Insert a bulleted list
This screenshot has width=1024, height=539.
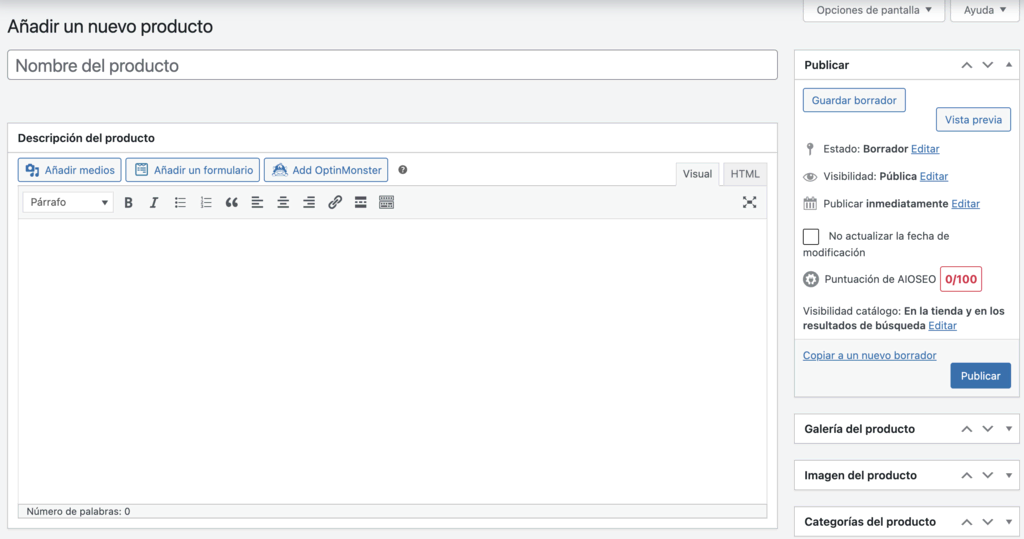[180, 203]
